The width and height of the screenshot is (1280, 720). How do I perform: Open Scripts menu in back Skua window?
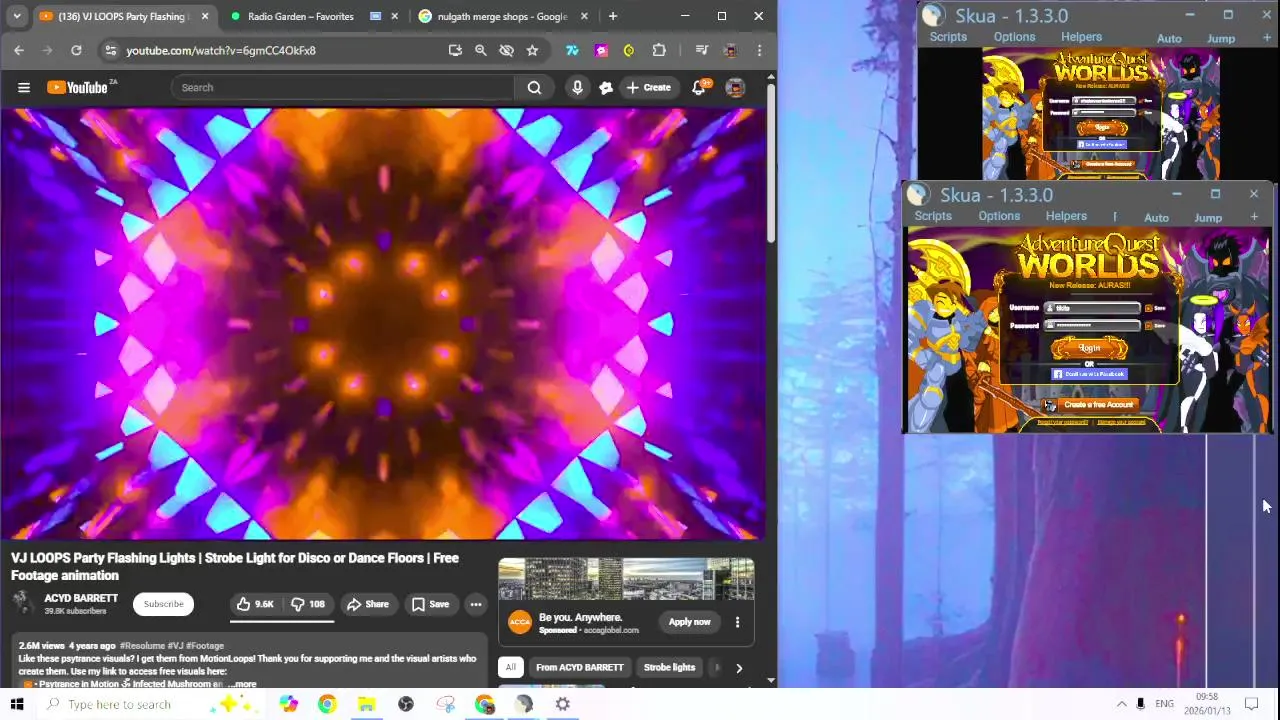(948, 37)
